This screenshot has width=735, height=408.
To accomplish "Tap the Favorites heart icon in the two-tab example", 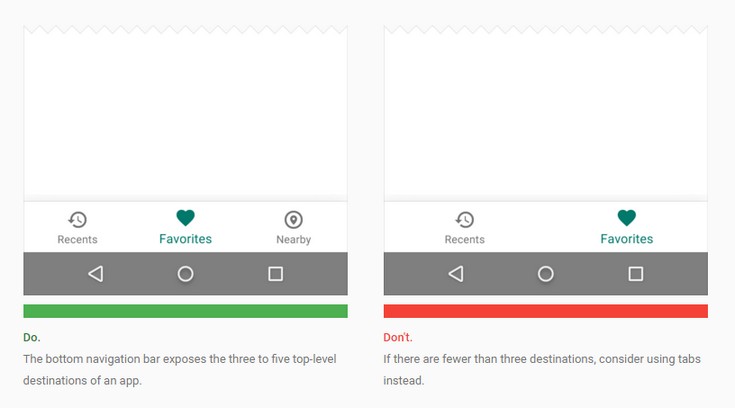I will [626, 218].
